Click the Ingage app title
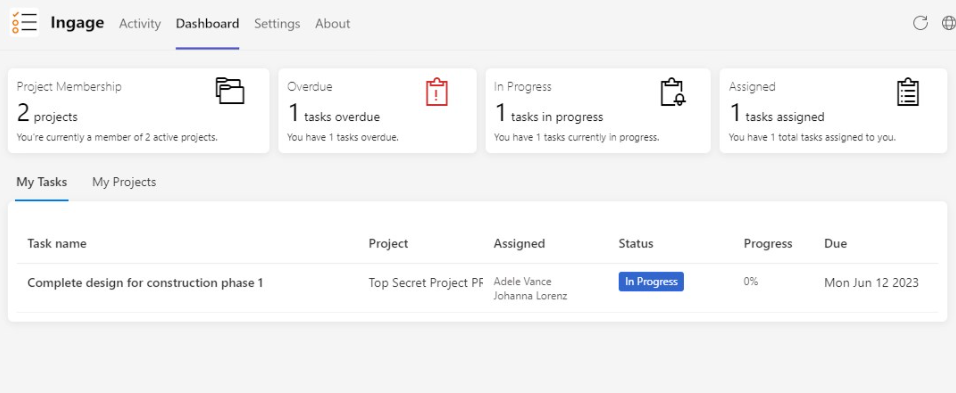The height and width of the screenshot is (393, 956). point(77,23)
